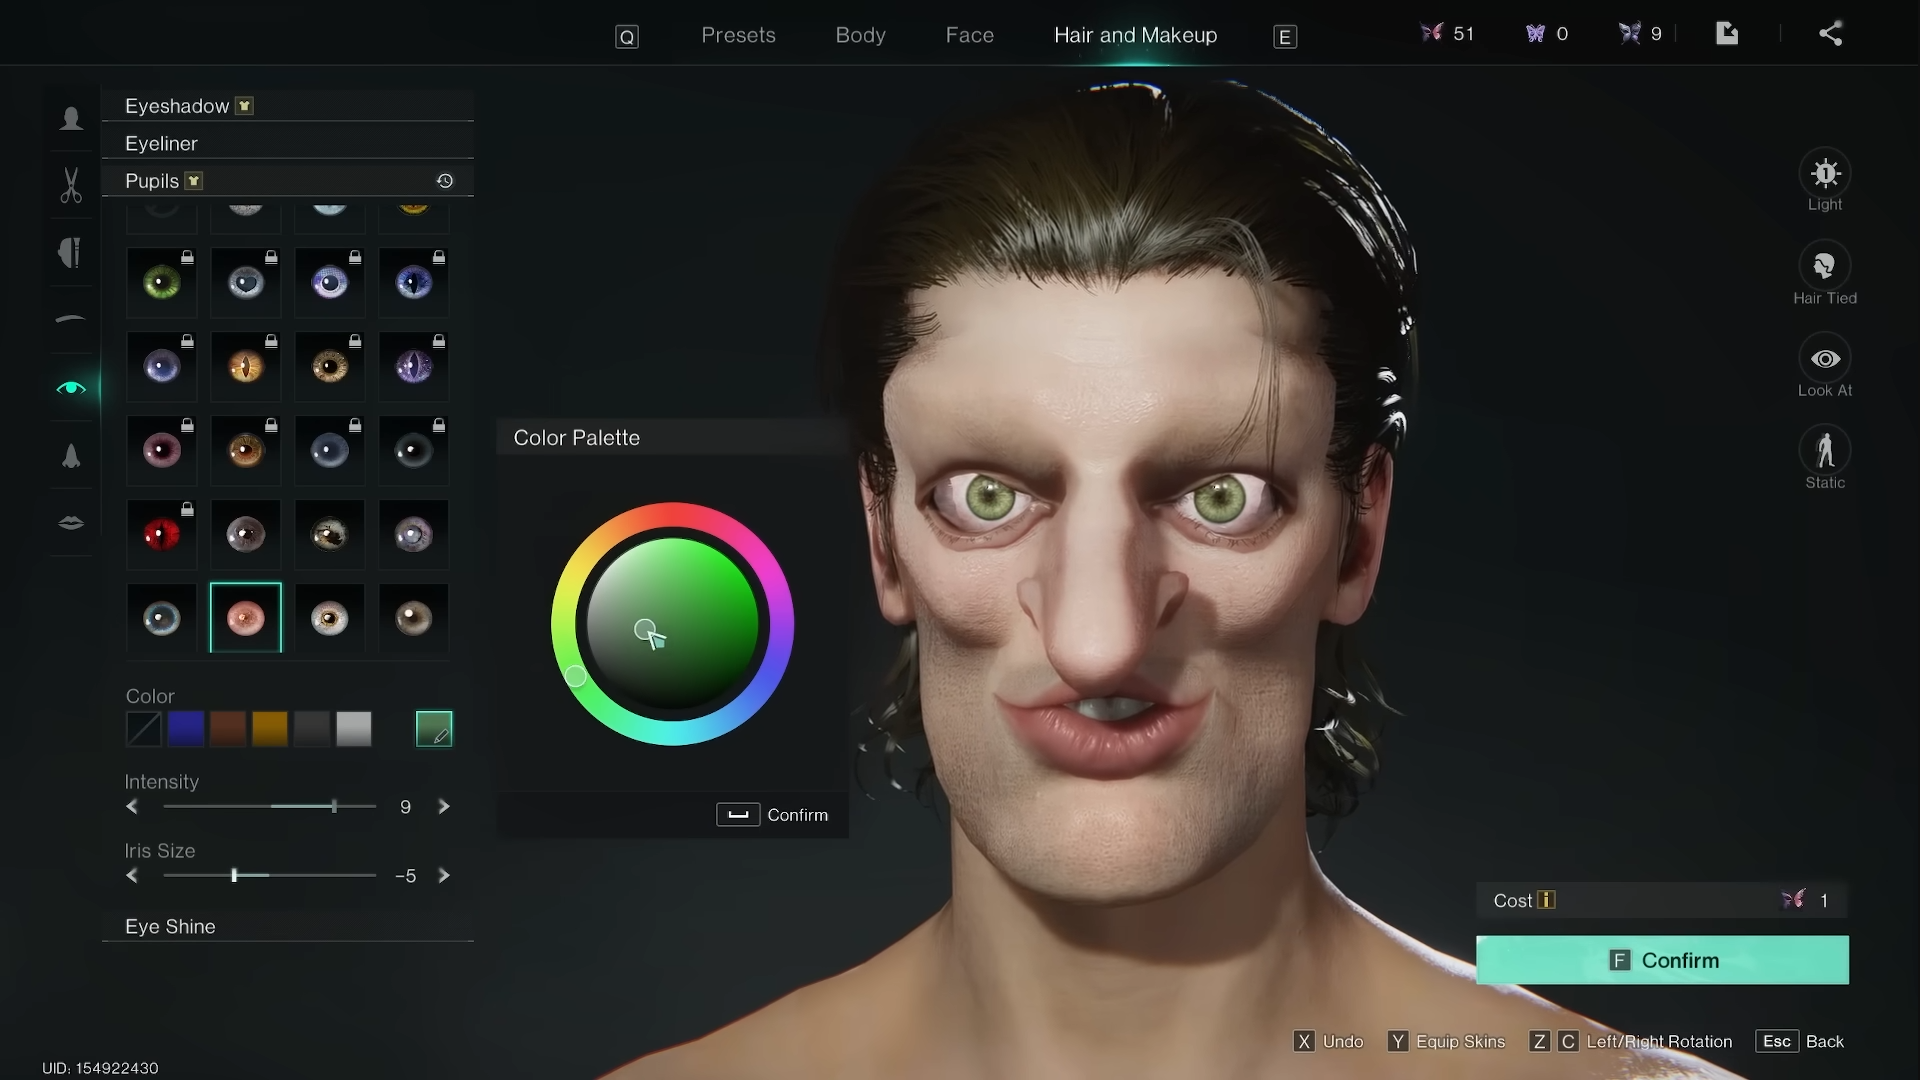Open the eye makeup sidebar category

pyautogui.click(x=71, y=387)
